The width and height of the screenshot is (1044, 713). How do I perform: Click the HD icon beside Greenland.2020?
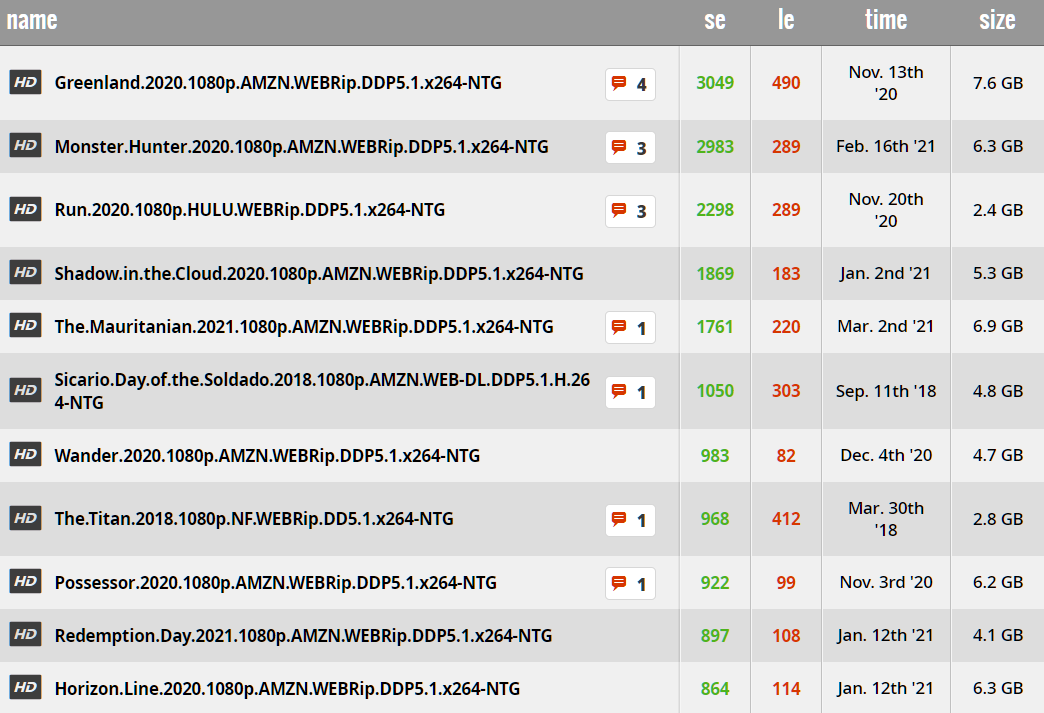(25, 83)
